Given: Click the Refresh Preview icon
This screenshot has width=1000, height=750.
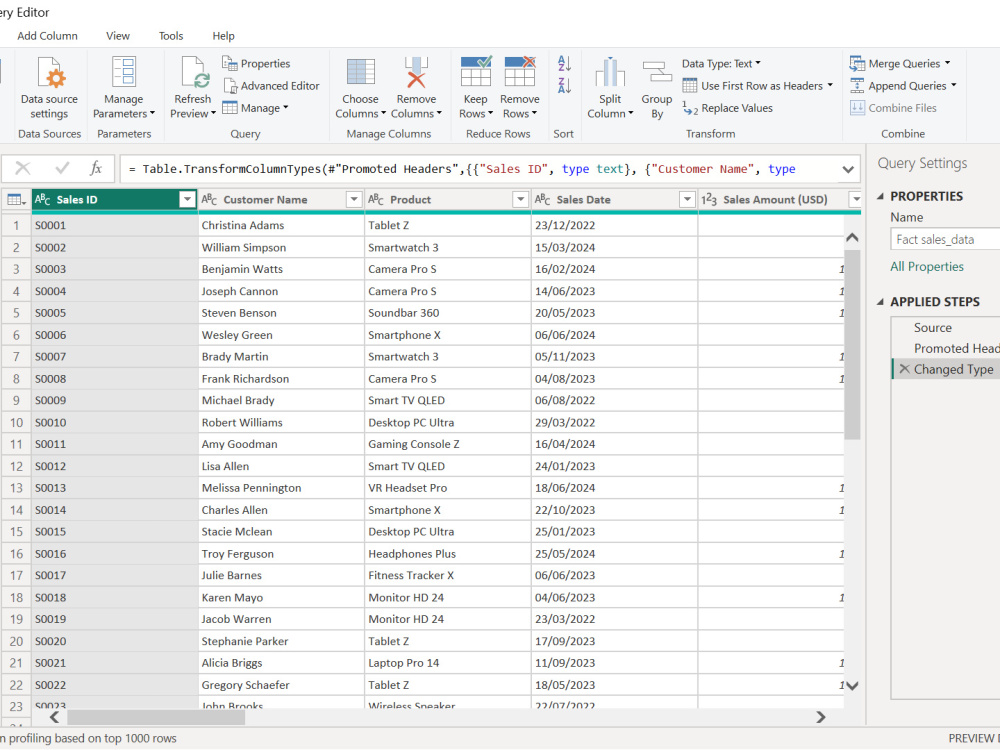Looking at the screenshot, I should 195,72.
